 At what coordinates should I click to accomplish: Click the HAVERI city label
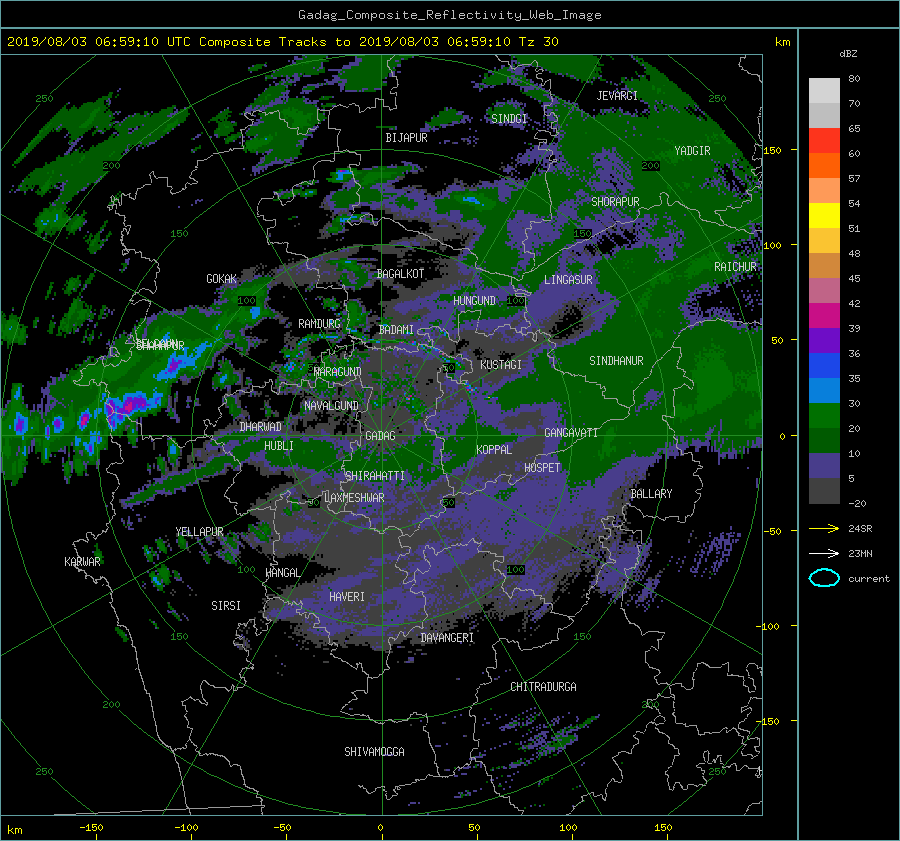347,597
